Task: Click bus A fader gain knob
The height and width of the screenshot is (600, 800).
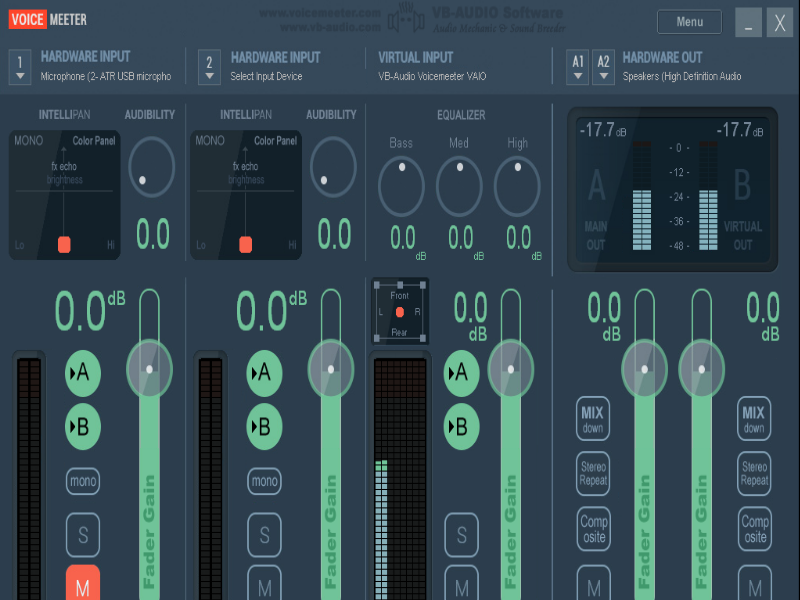Action: coord(645,369)
